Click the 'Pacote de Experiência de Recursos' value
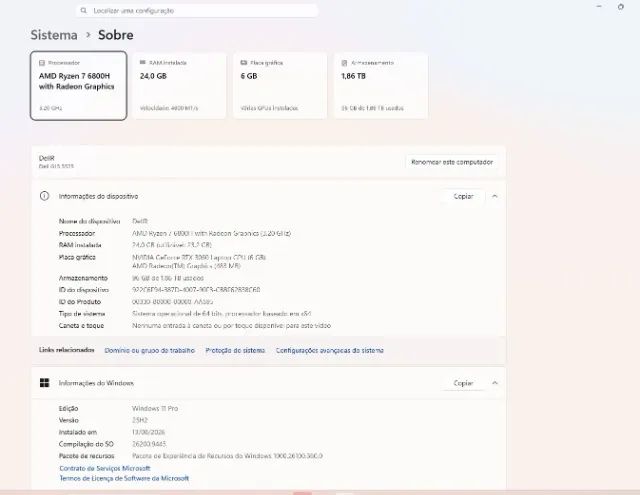This screenshot has width=640, height=495. (x=227, y=456)
